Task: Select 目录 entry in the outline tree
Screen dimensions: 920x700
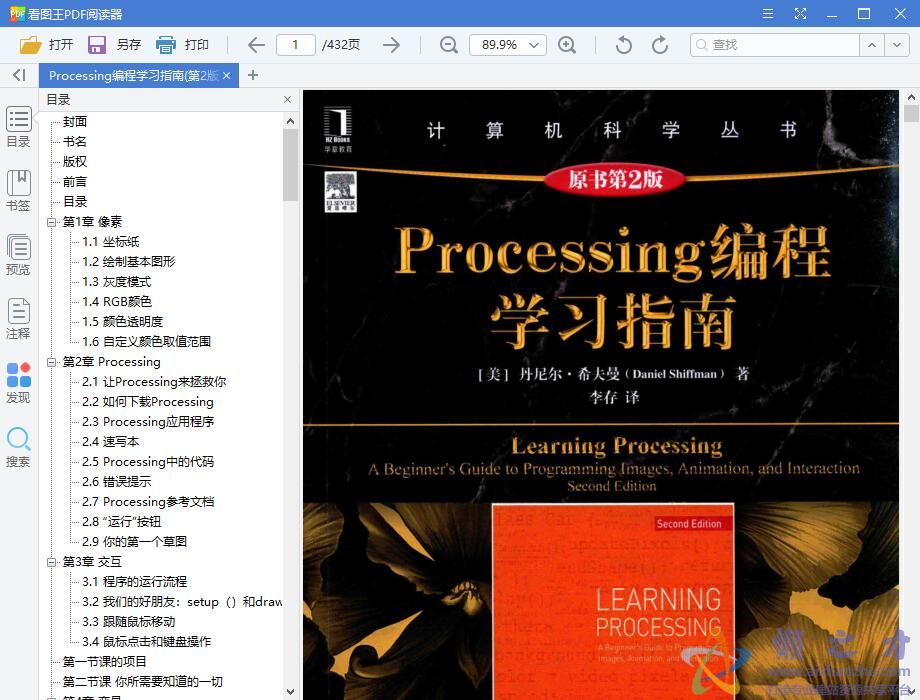Action: tap(75, 201)
